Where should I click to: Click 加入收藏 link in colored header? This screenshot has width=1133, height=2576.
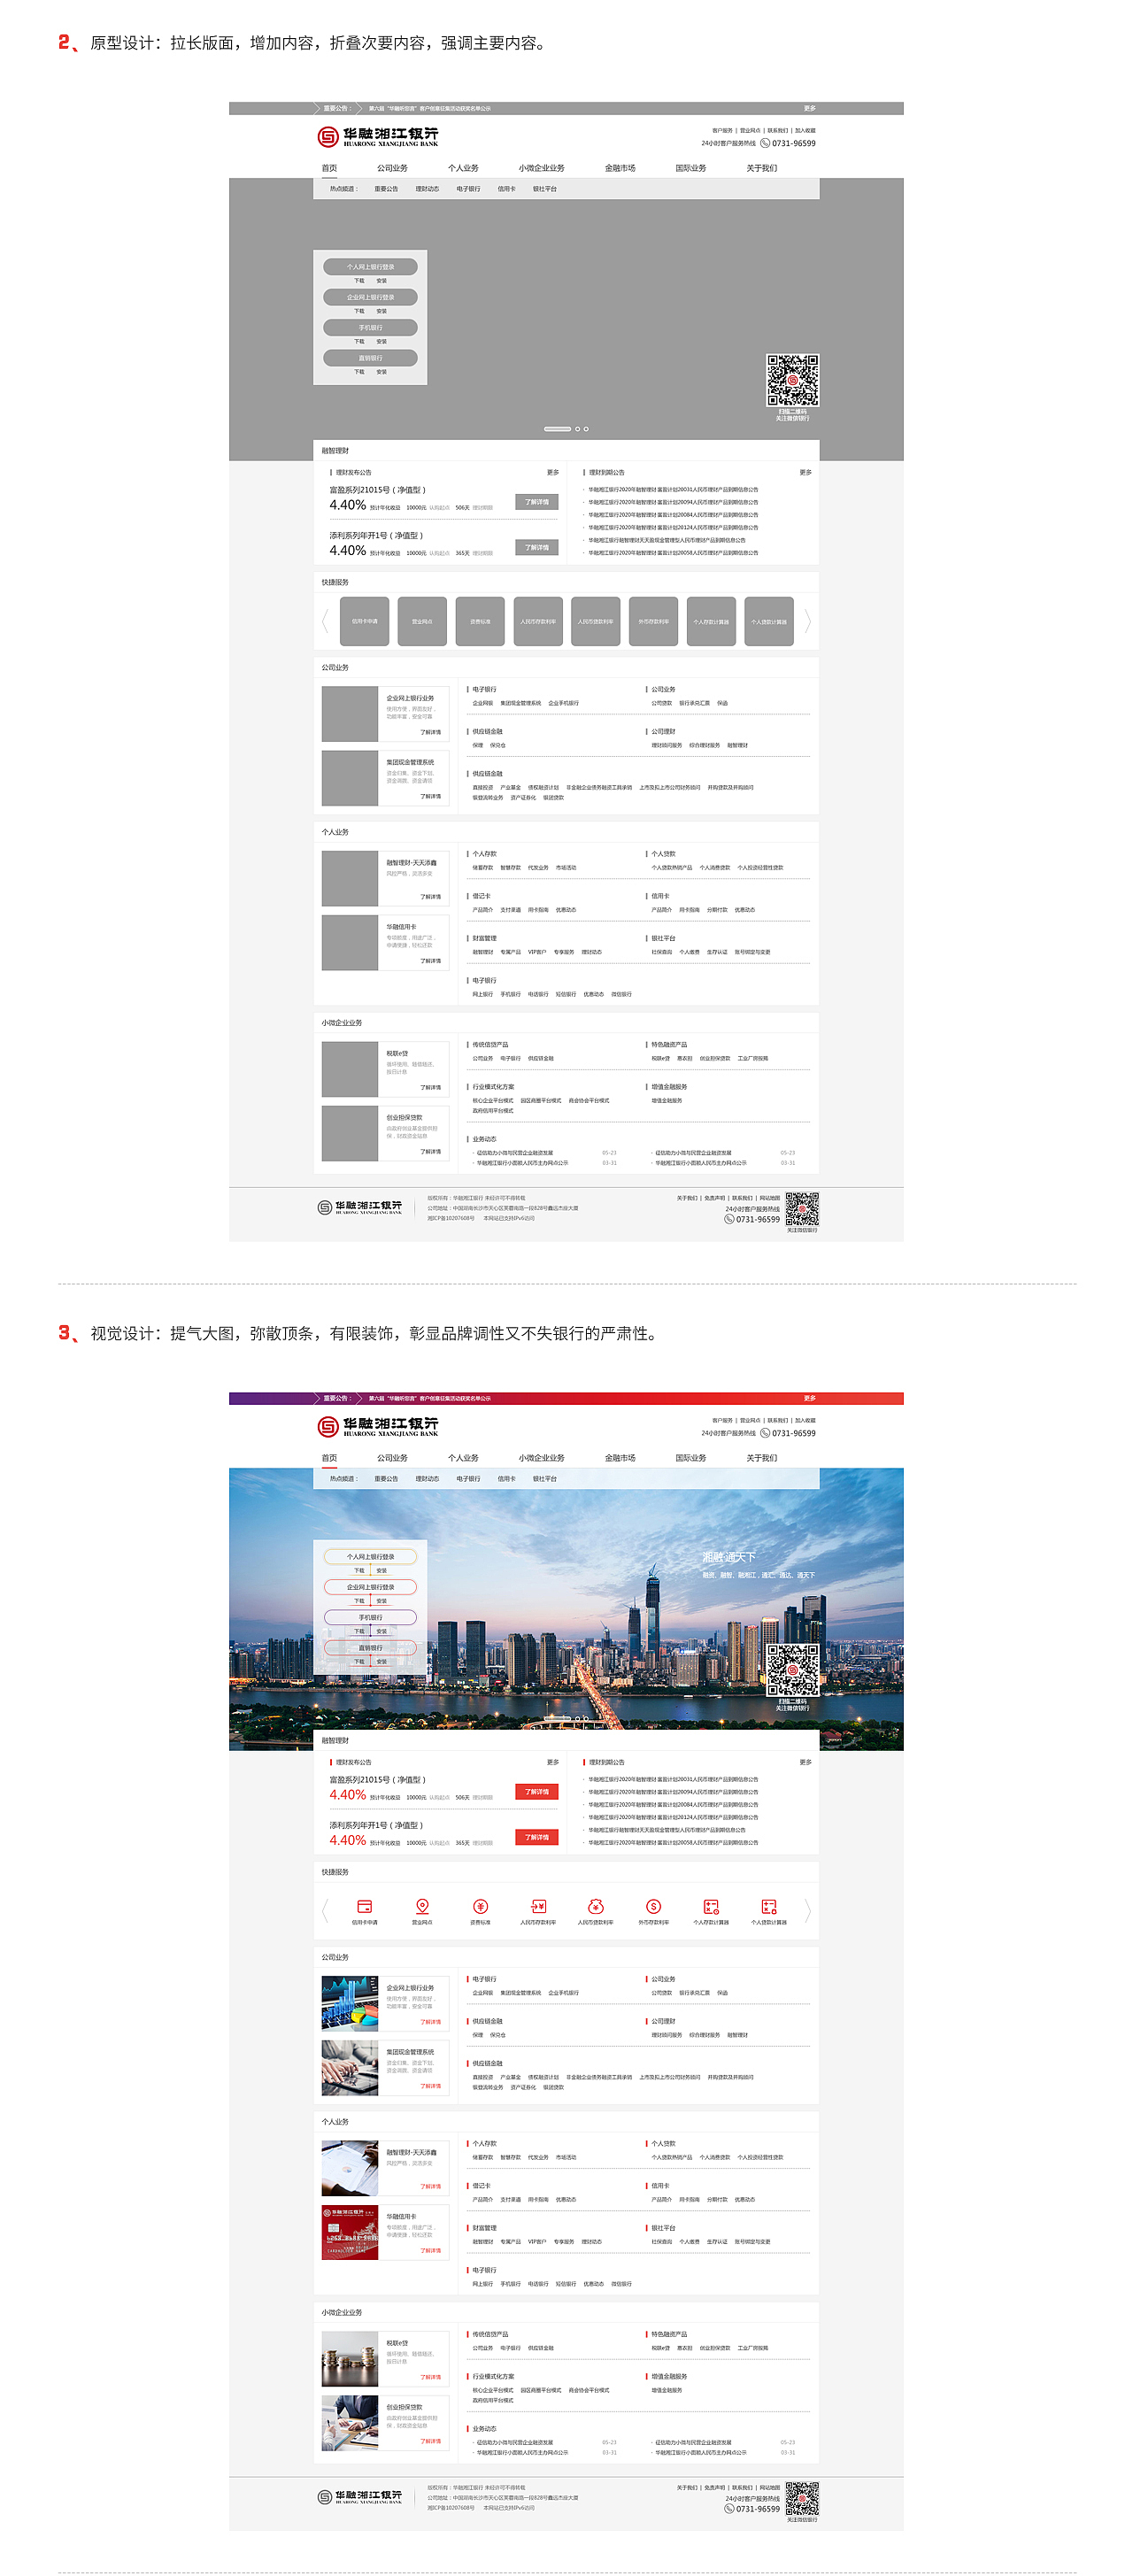click(805, 1420)
